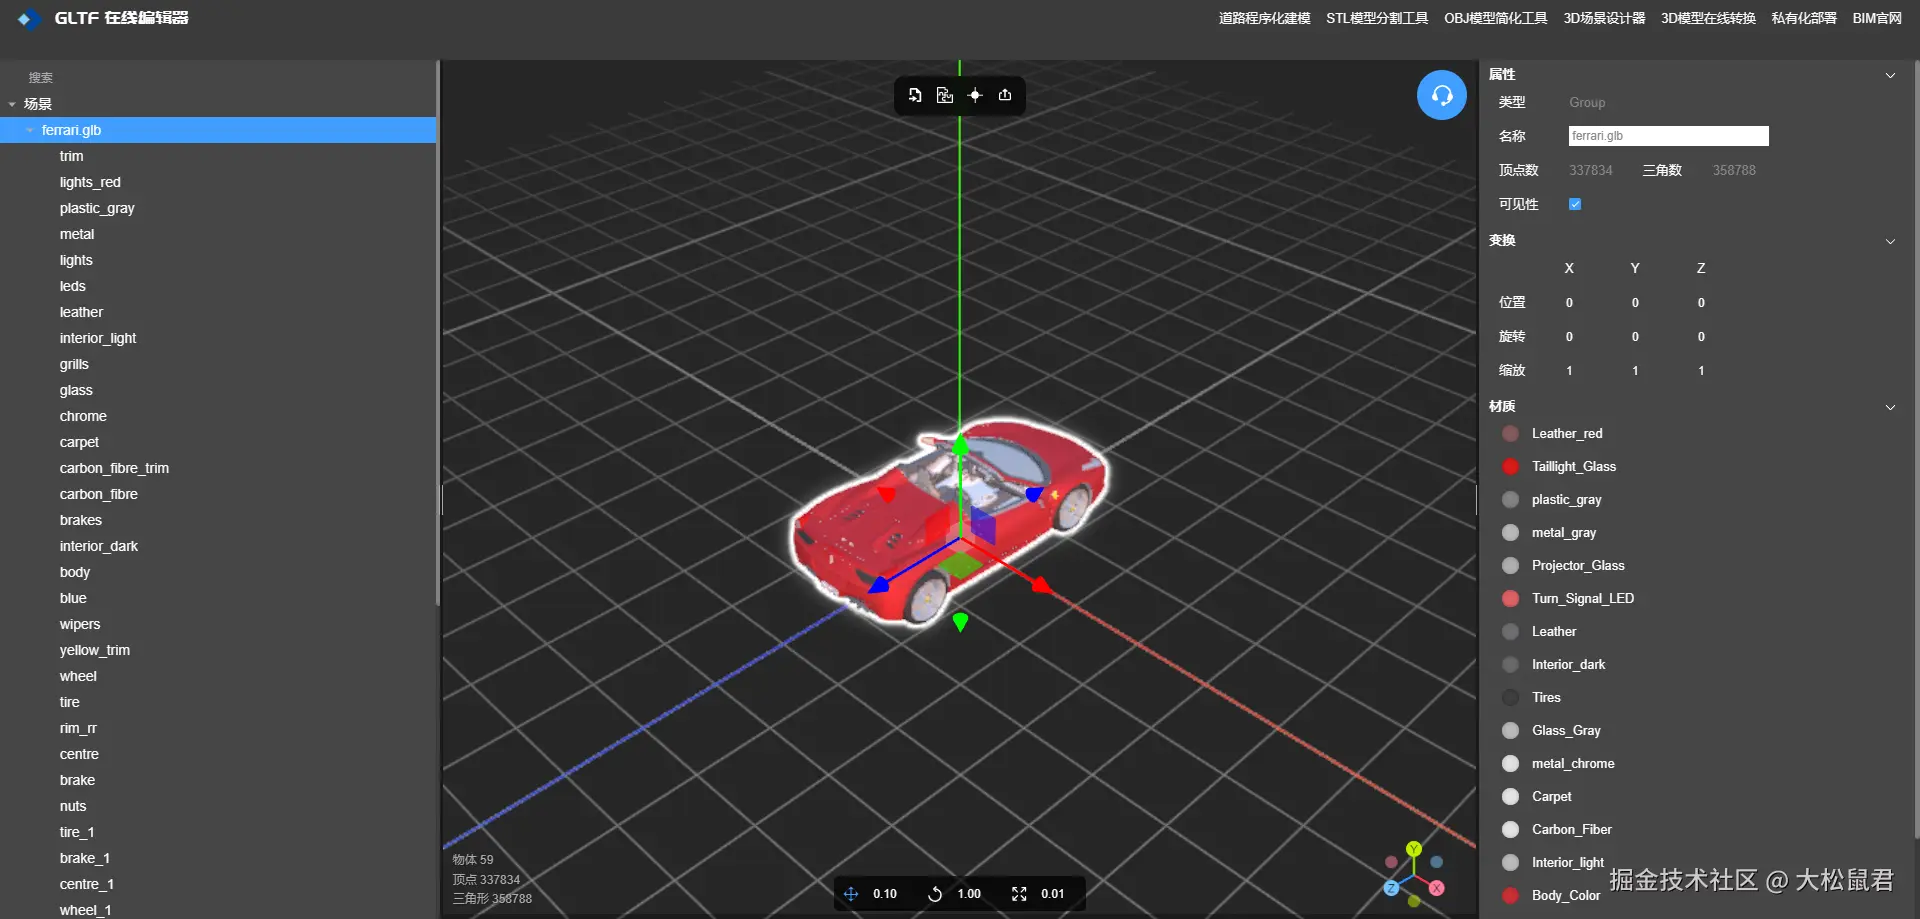Click the export/upload toolbar icon
The width and height of the screenshot is (1920, 919).
pyautogui.click(x=1005, y=95)
